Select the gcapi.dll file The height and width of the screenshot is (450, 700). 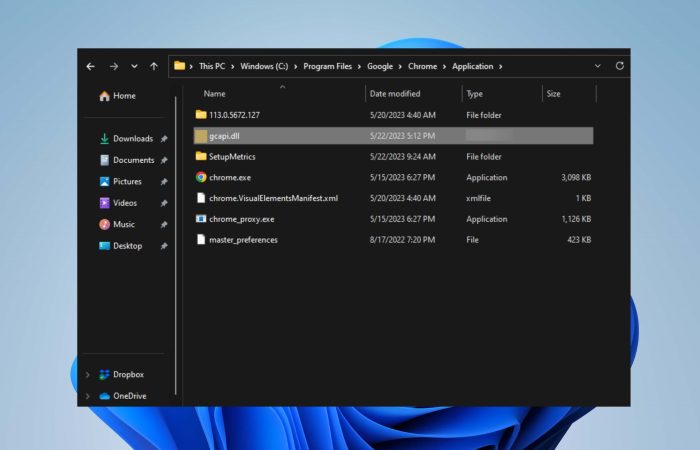tap(394, 136)
